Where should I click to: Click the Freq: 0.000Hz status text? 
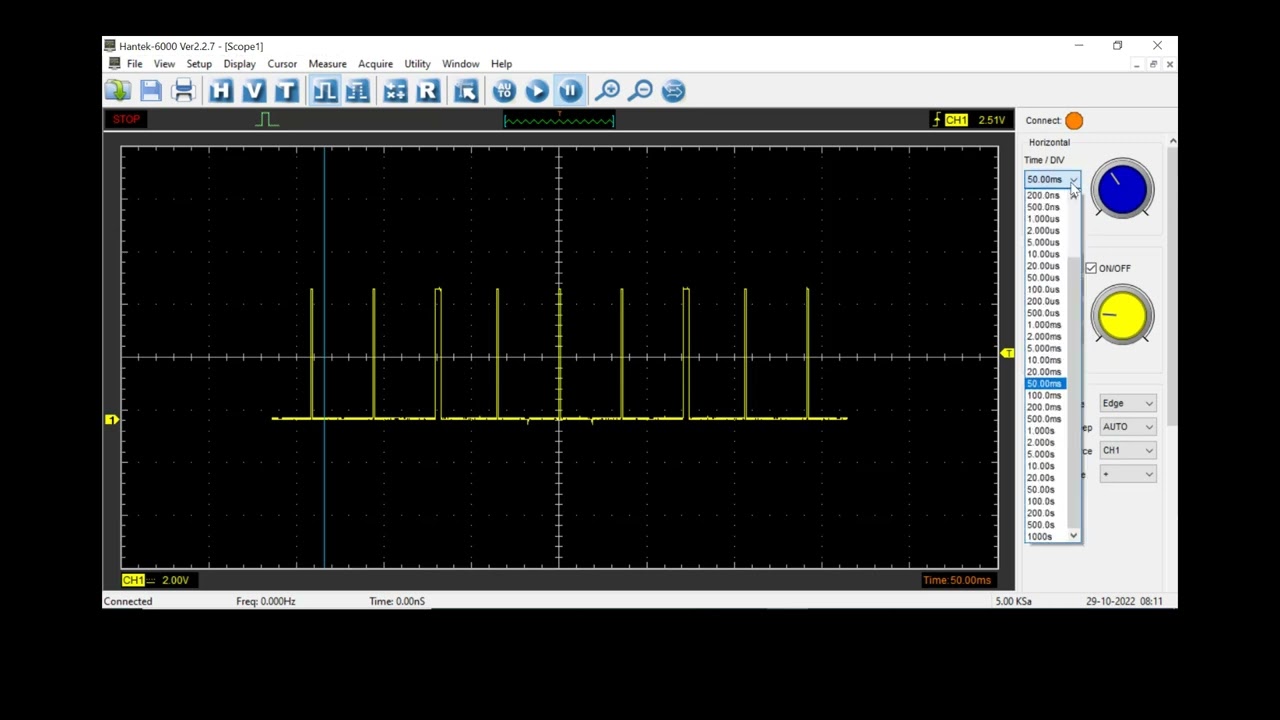[x=266, y=601]
